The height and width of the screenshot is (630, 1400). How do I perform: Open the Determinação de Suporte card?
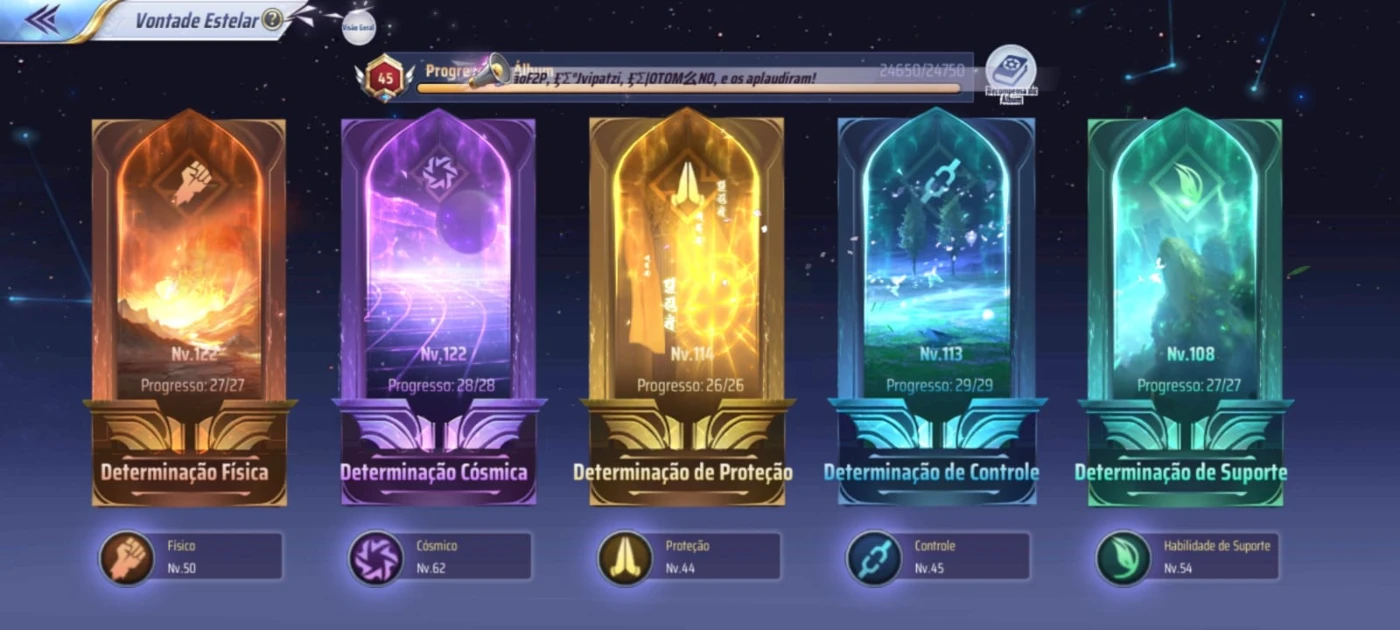(x=1185, y=308)
